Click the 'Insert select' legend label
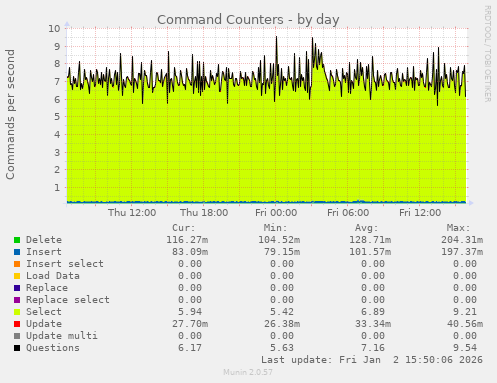 (x=65, y=264)
